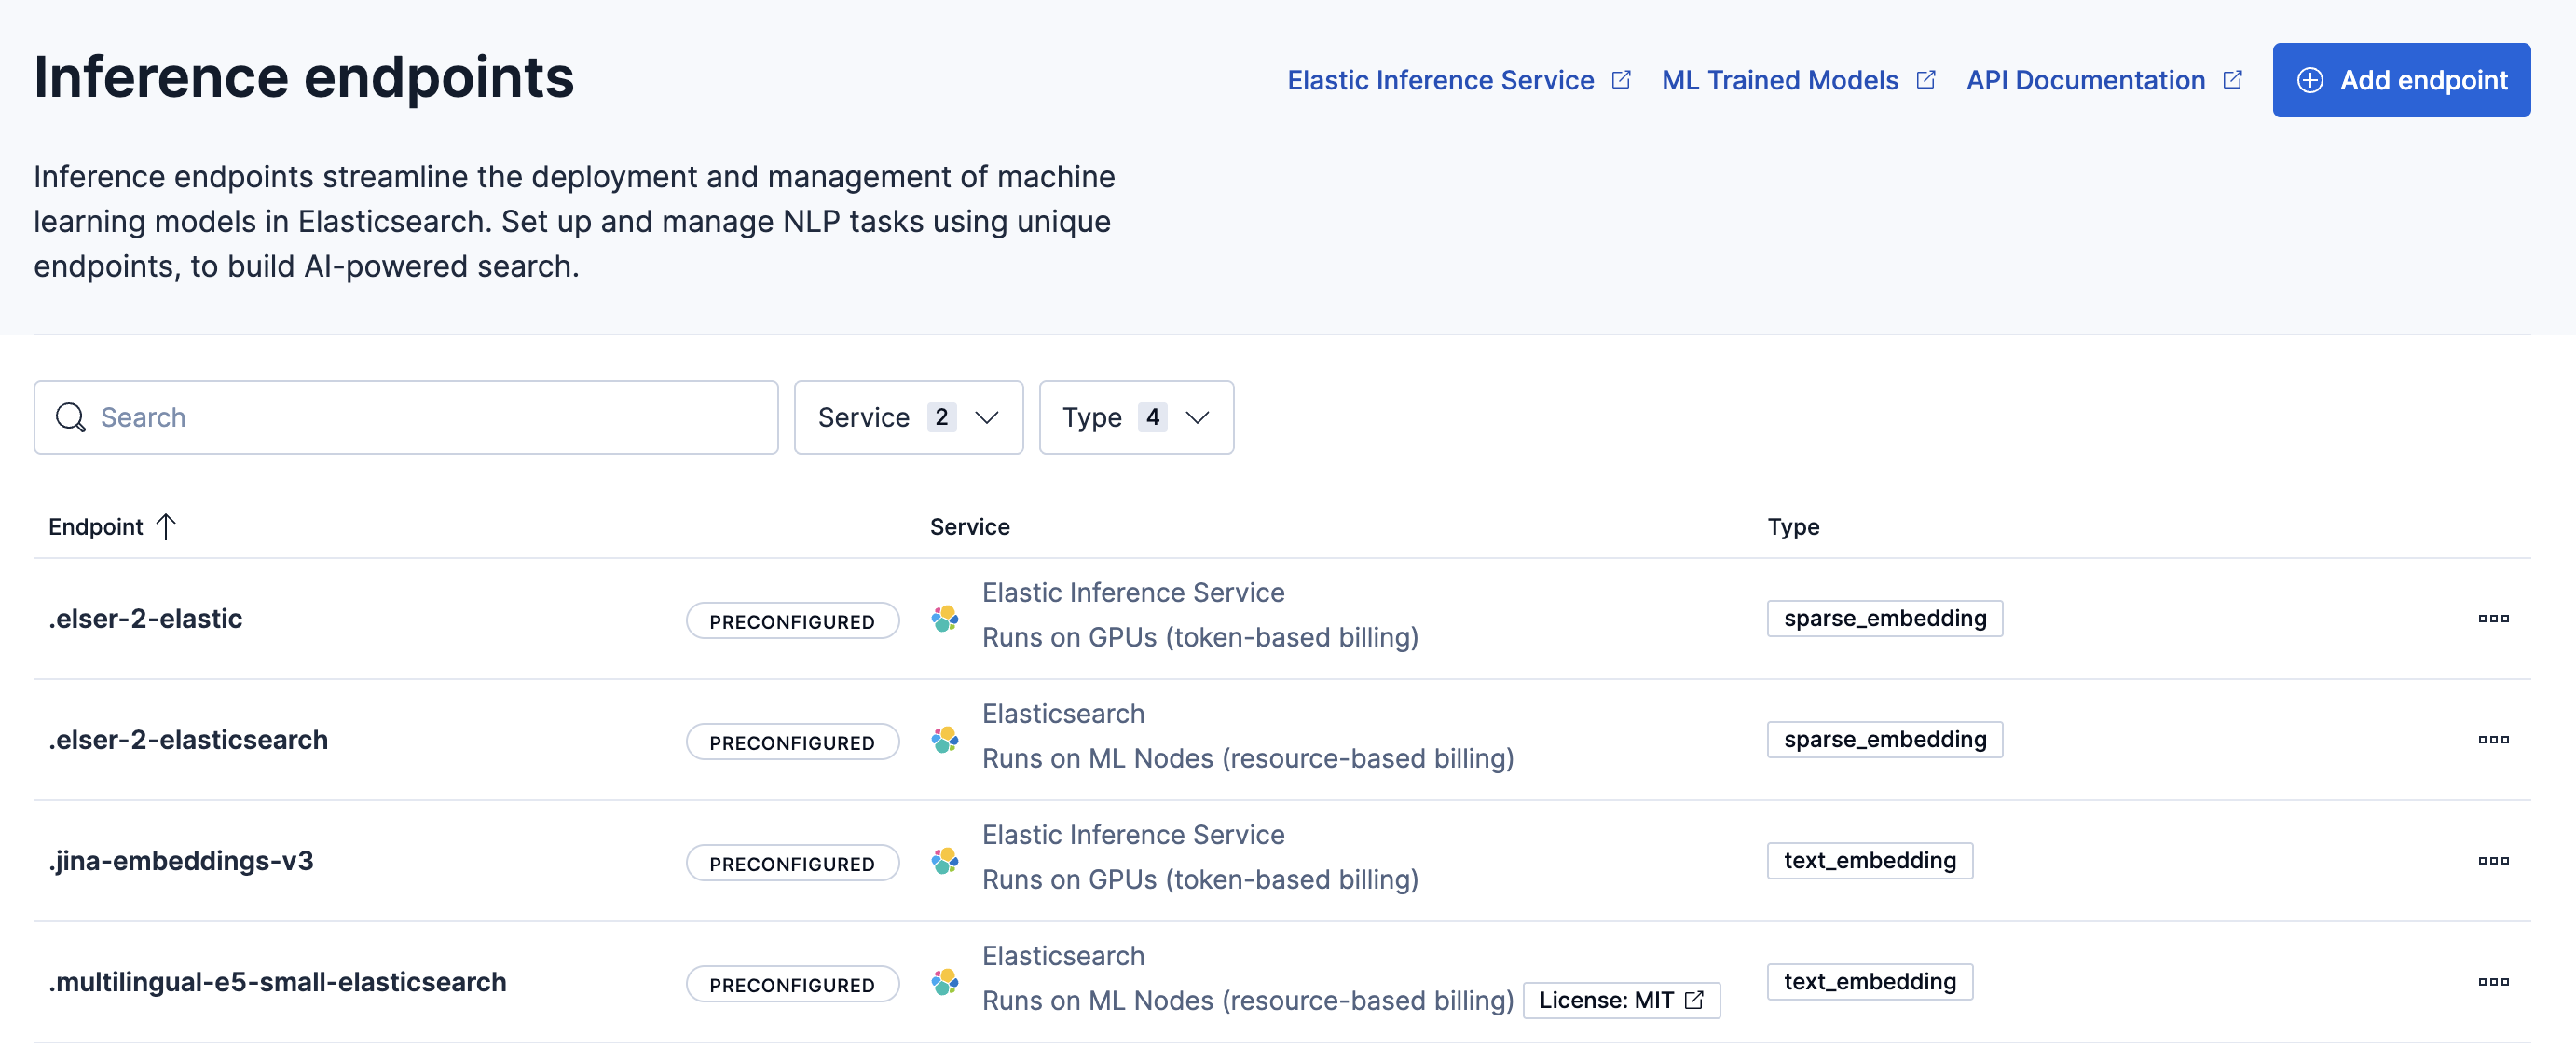
Task: Click external link icon beside ML Trained Models
Action: pyautogui.click(x=1925, y=80)
